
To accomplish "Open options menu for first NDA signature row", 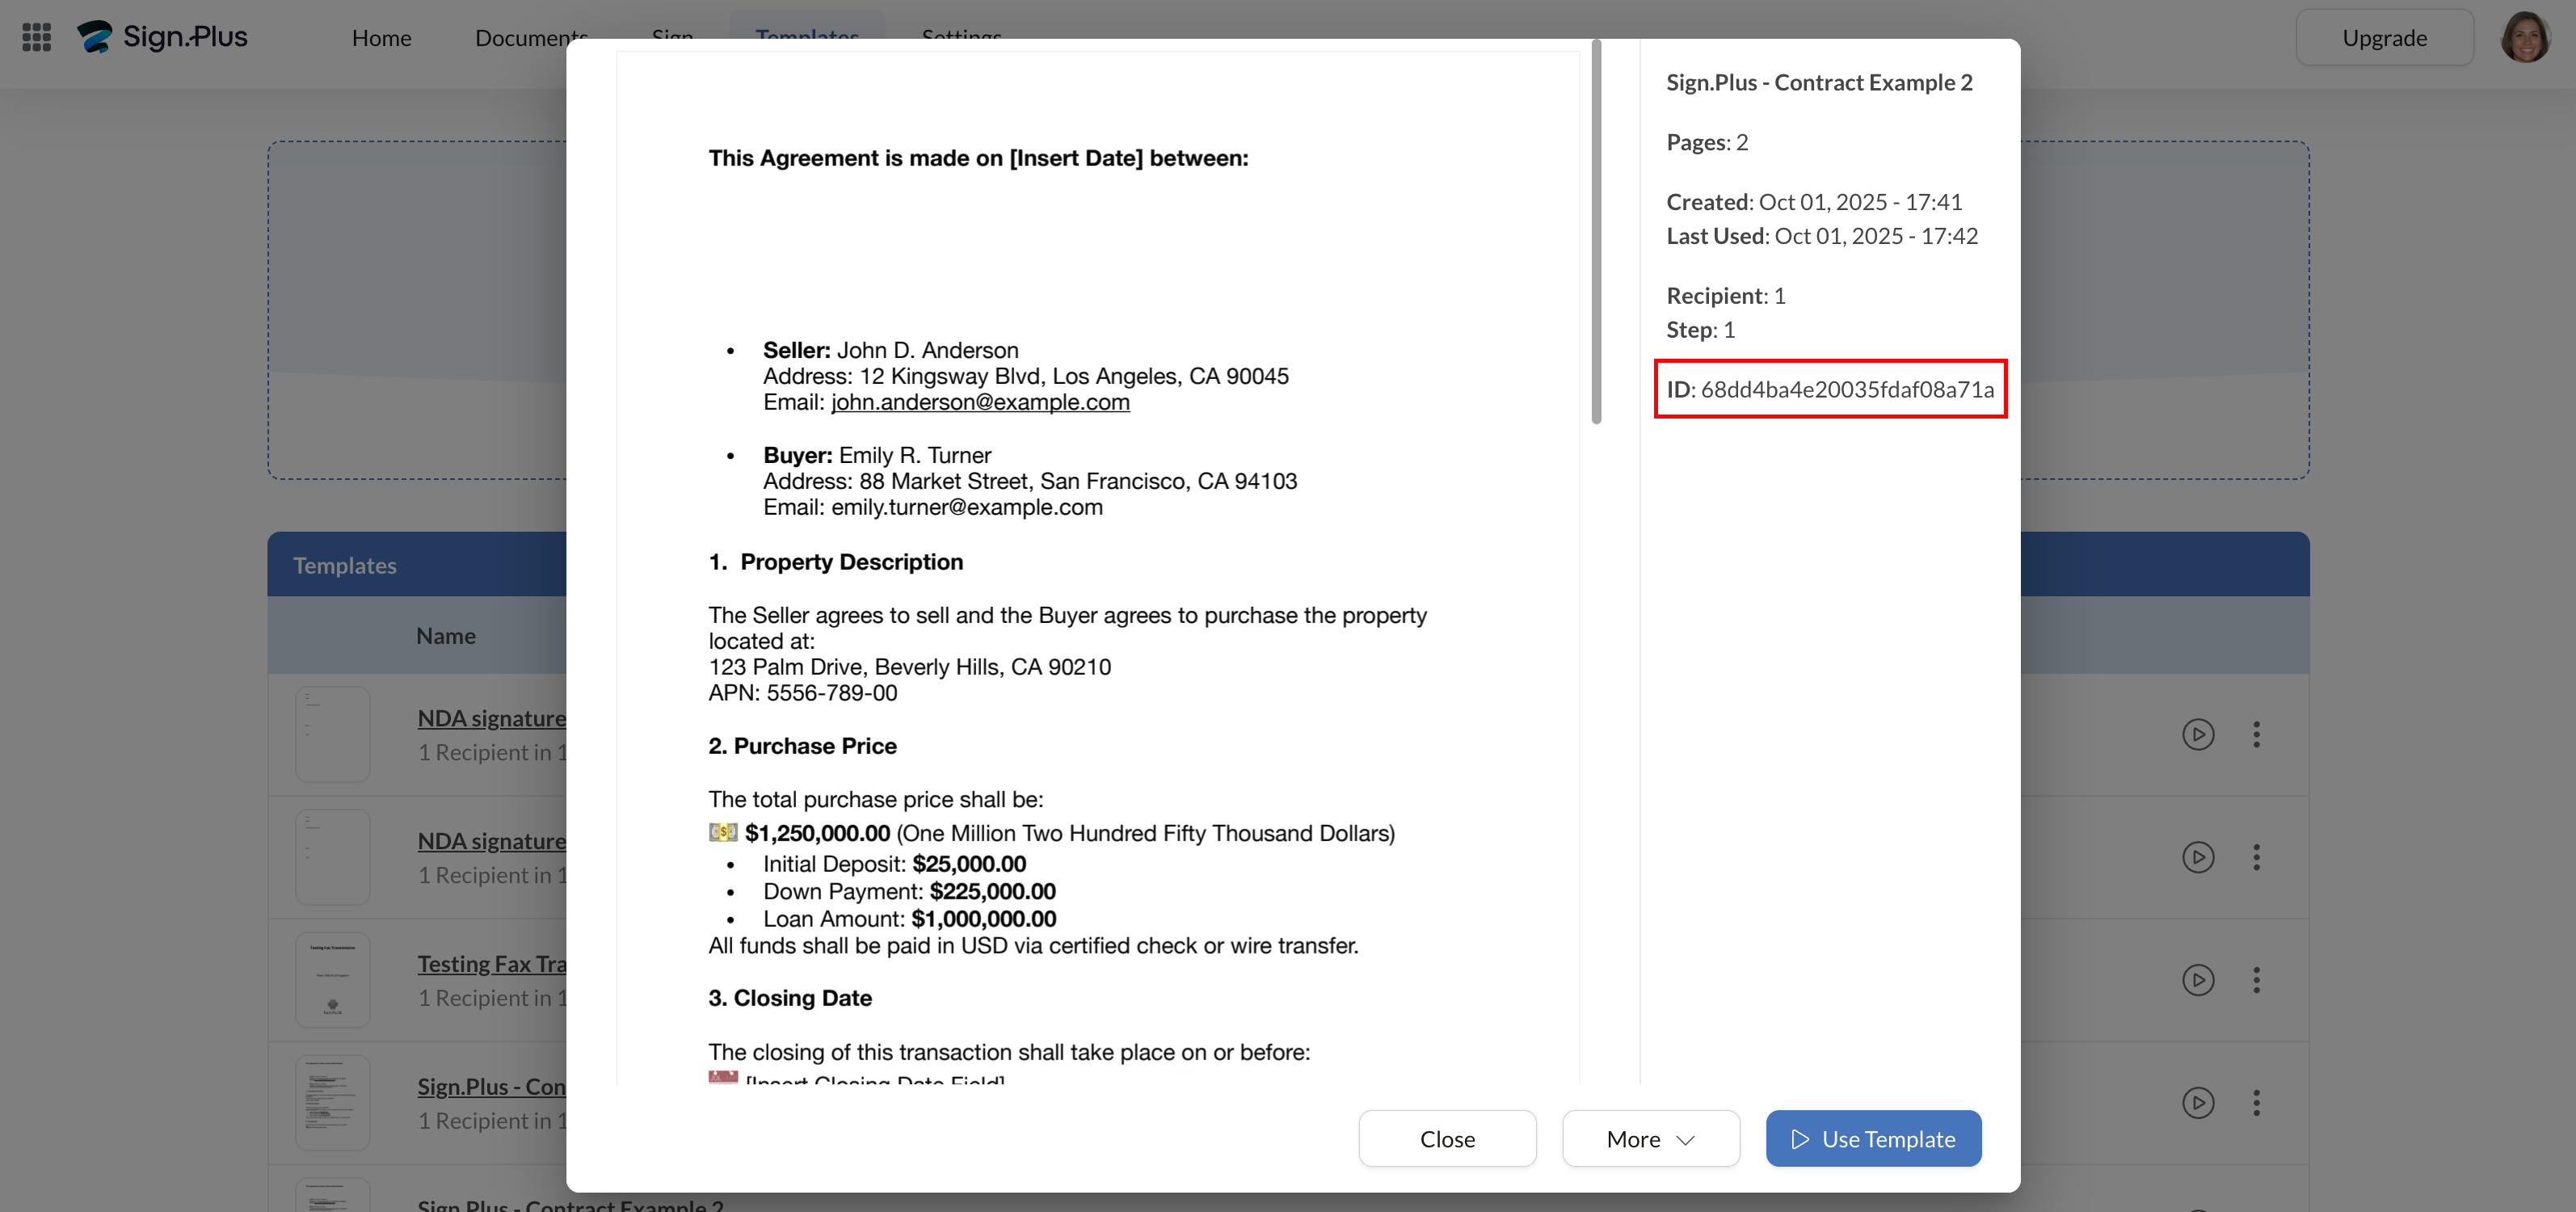I will pyautogui.click(x=2256, y=735).
